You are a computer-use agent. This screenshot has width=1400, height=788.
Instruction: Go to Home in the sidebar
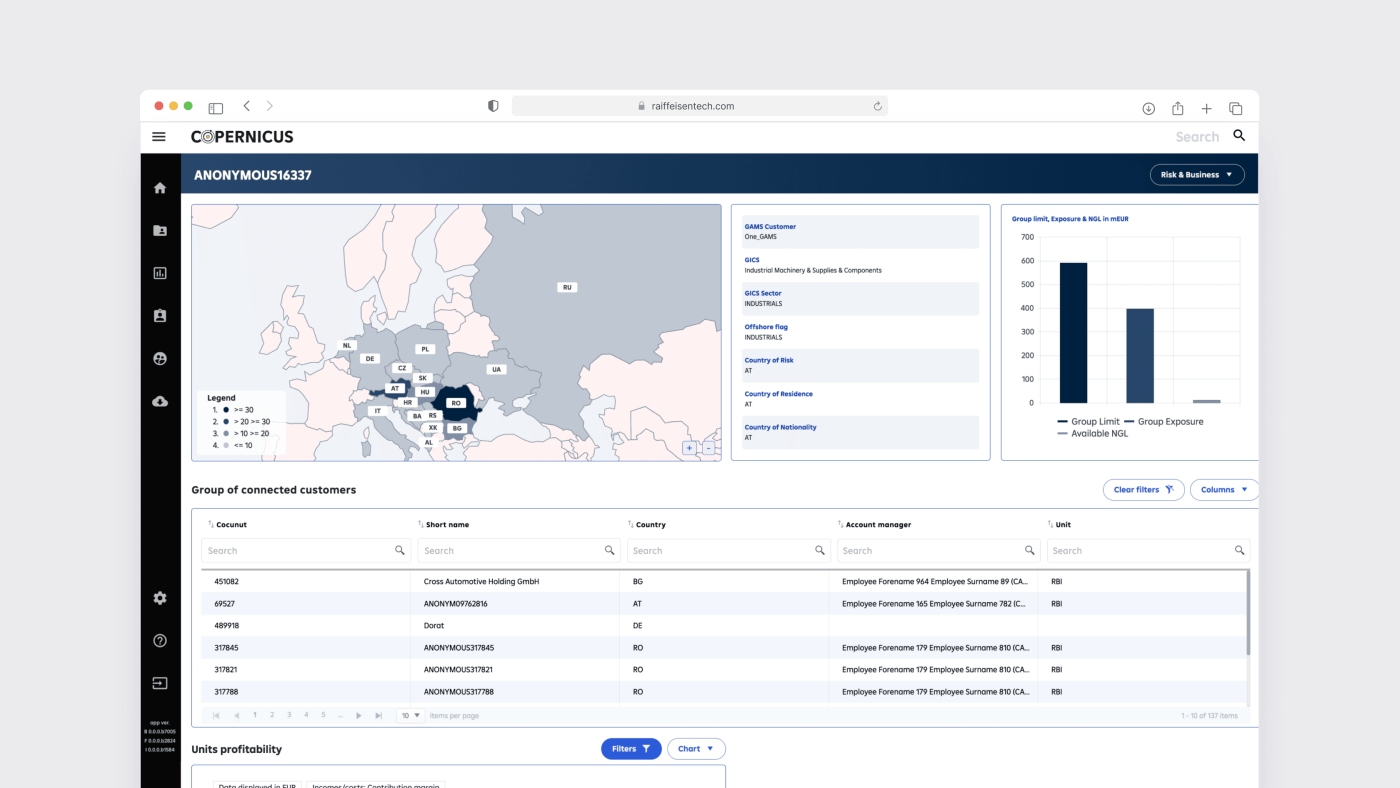[160, 188]
